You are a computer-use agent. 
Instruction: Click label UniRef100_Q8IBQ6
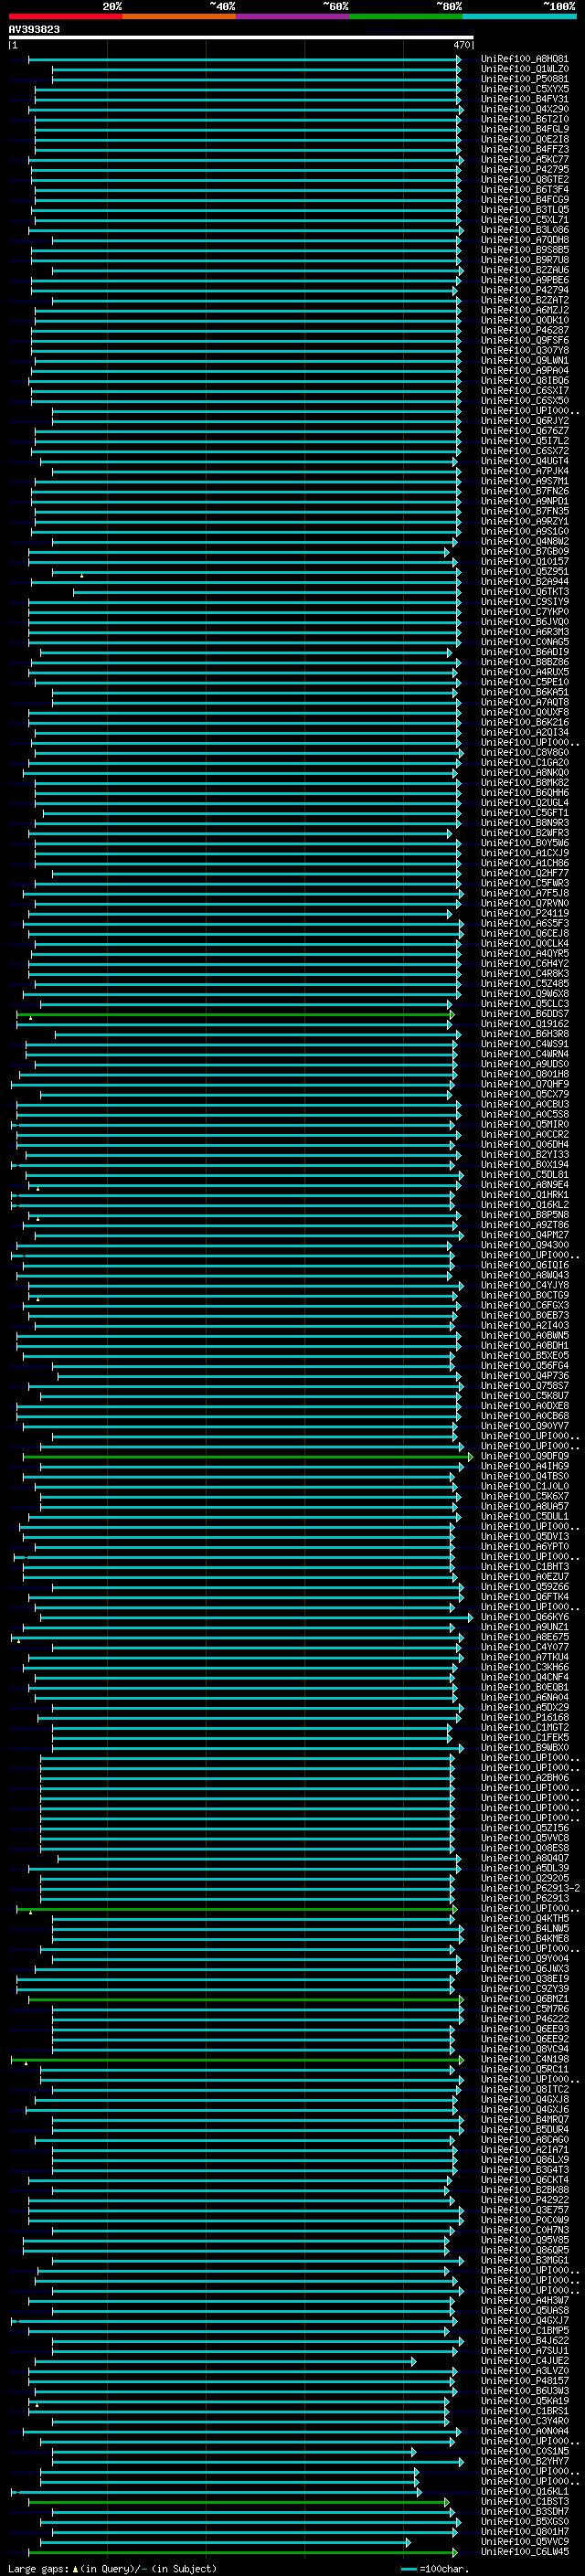pos(524,381)
